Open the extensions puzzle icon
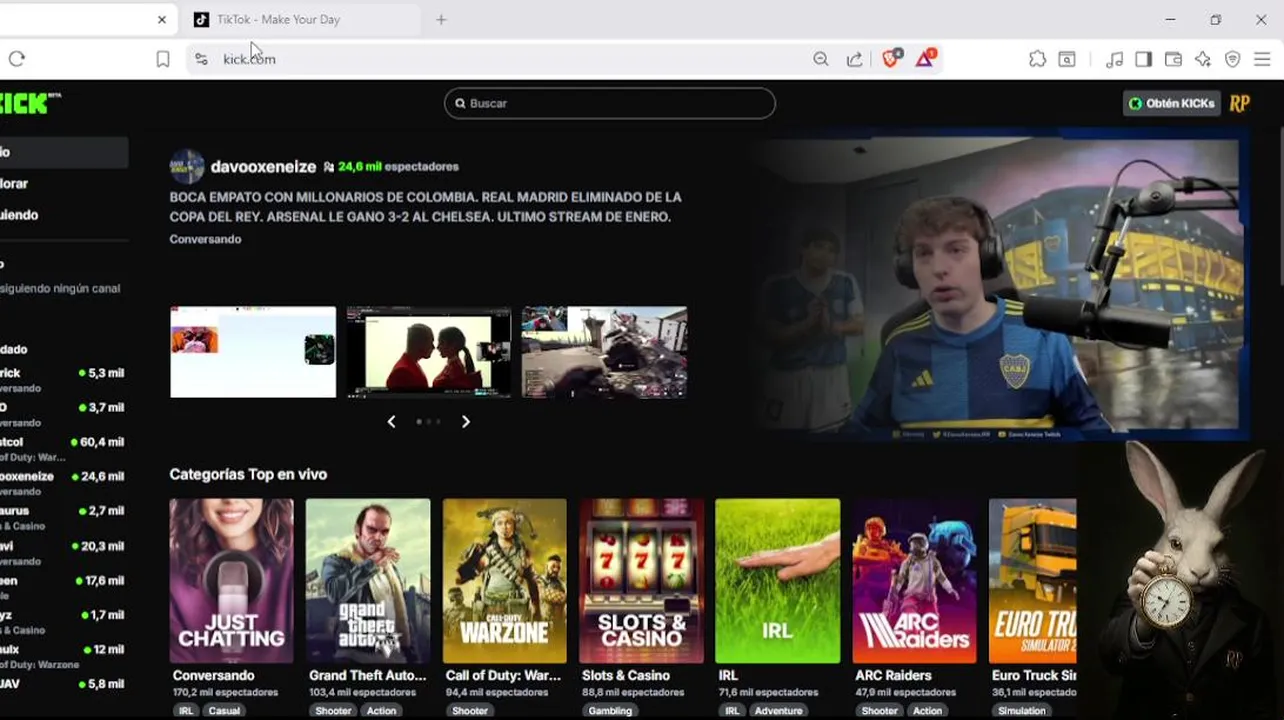This screenshot has height=720, width=1284. (1038, 59)
